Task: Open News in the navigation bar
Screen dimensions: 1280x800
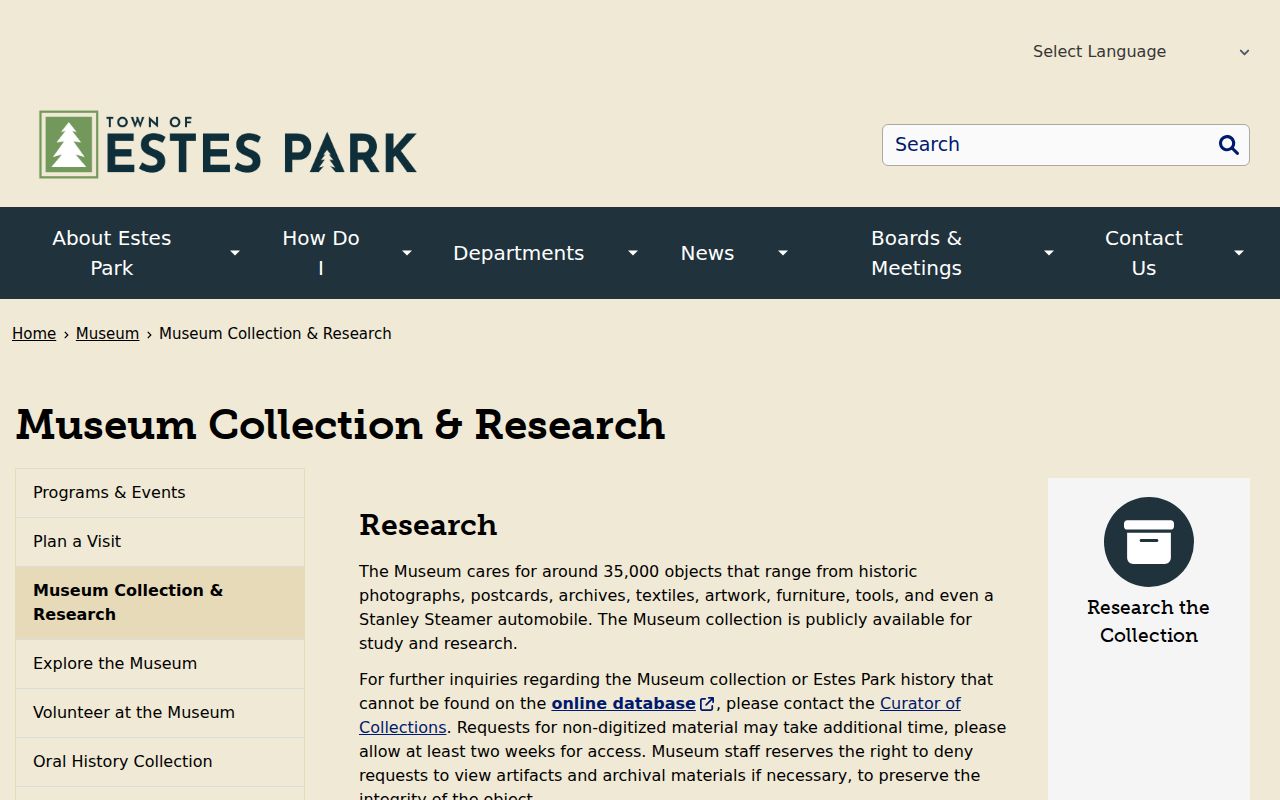Action: click(708, 253)
